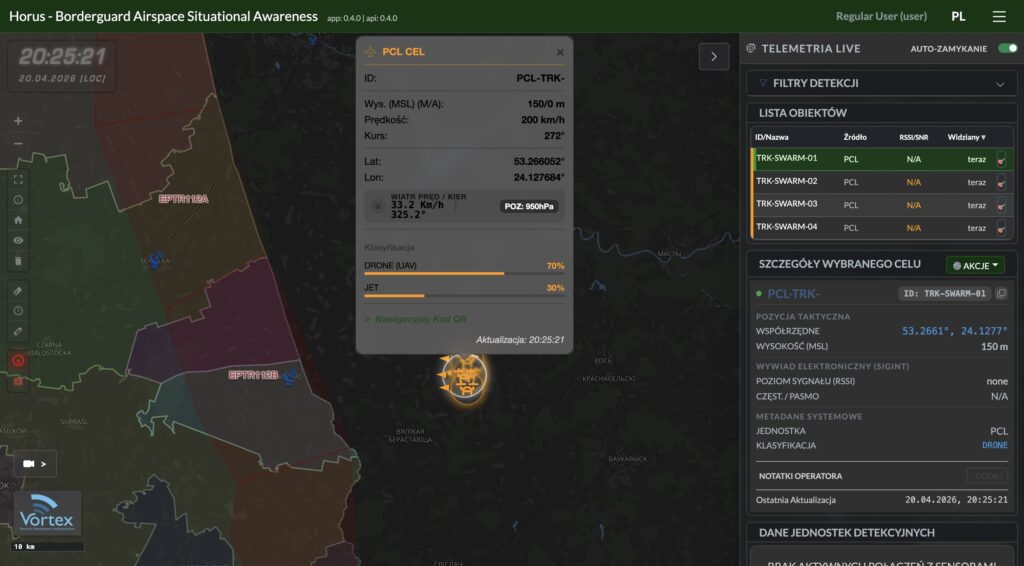Screen dimensions: 1024x566
Task: Expand the camera panel arrow
Action: pos(35,464)
